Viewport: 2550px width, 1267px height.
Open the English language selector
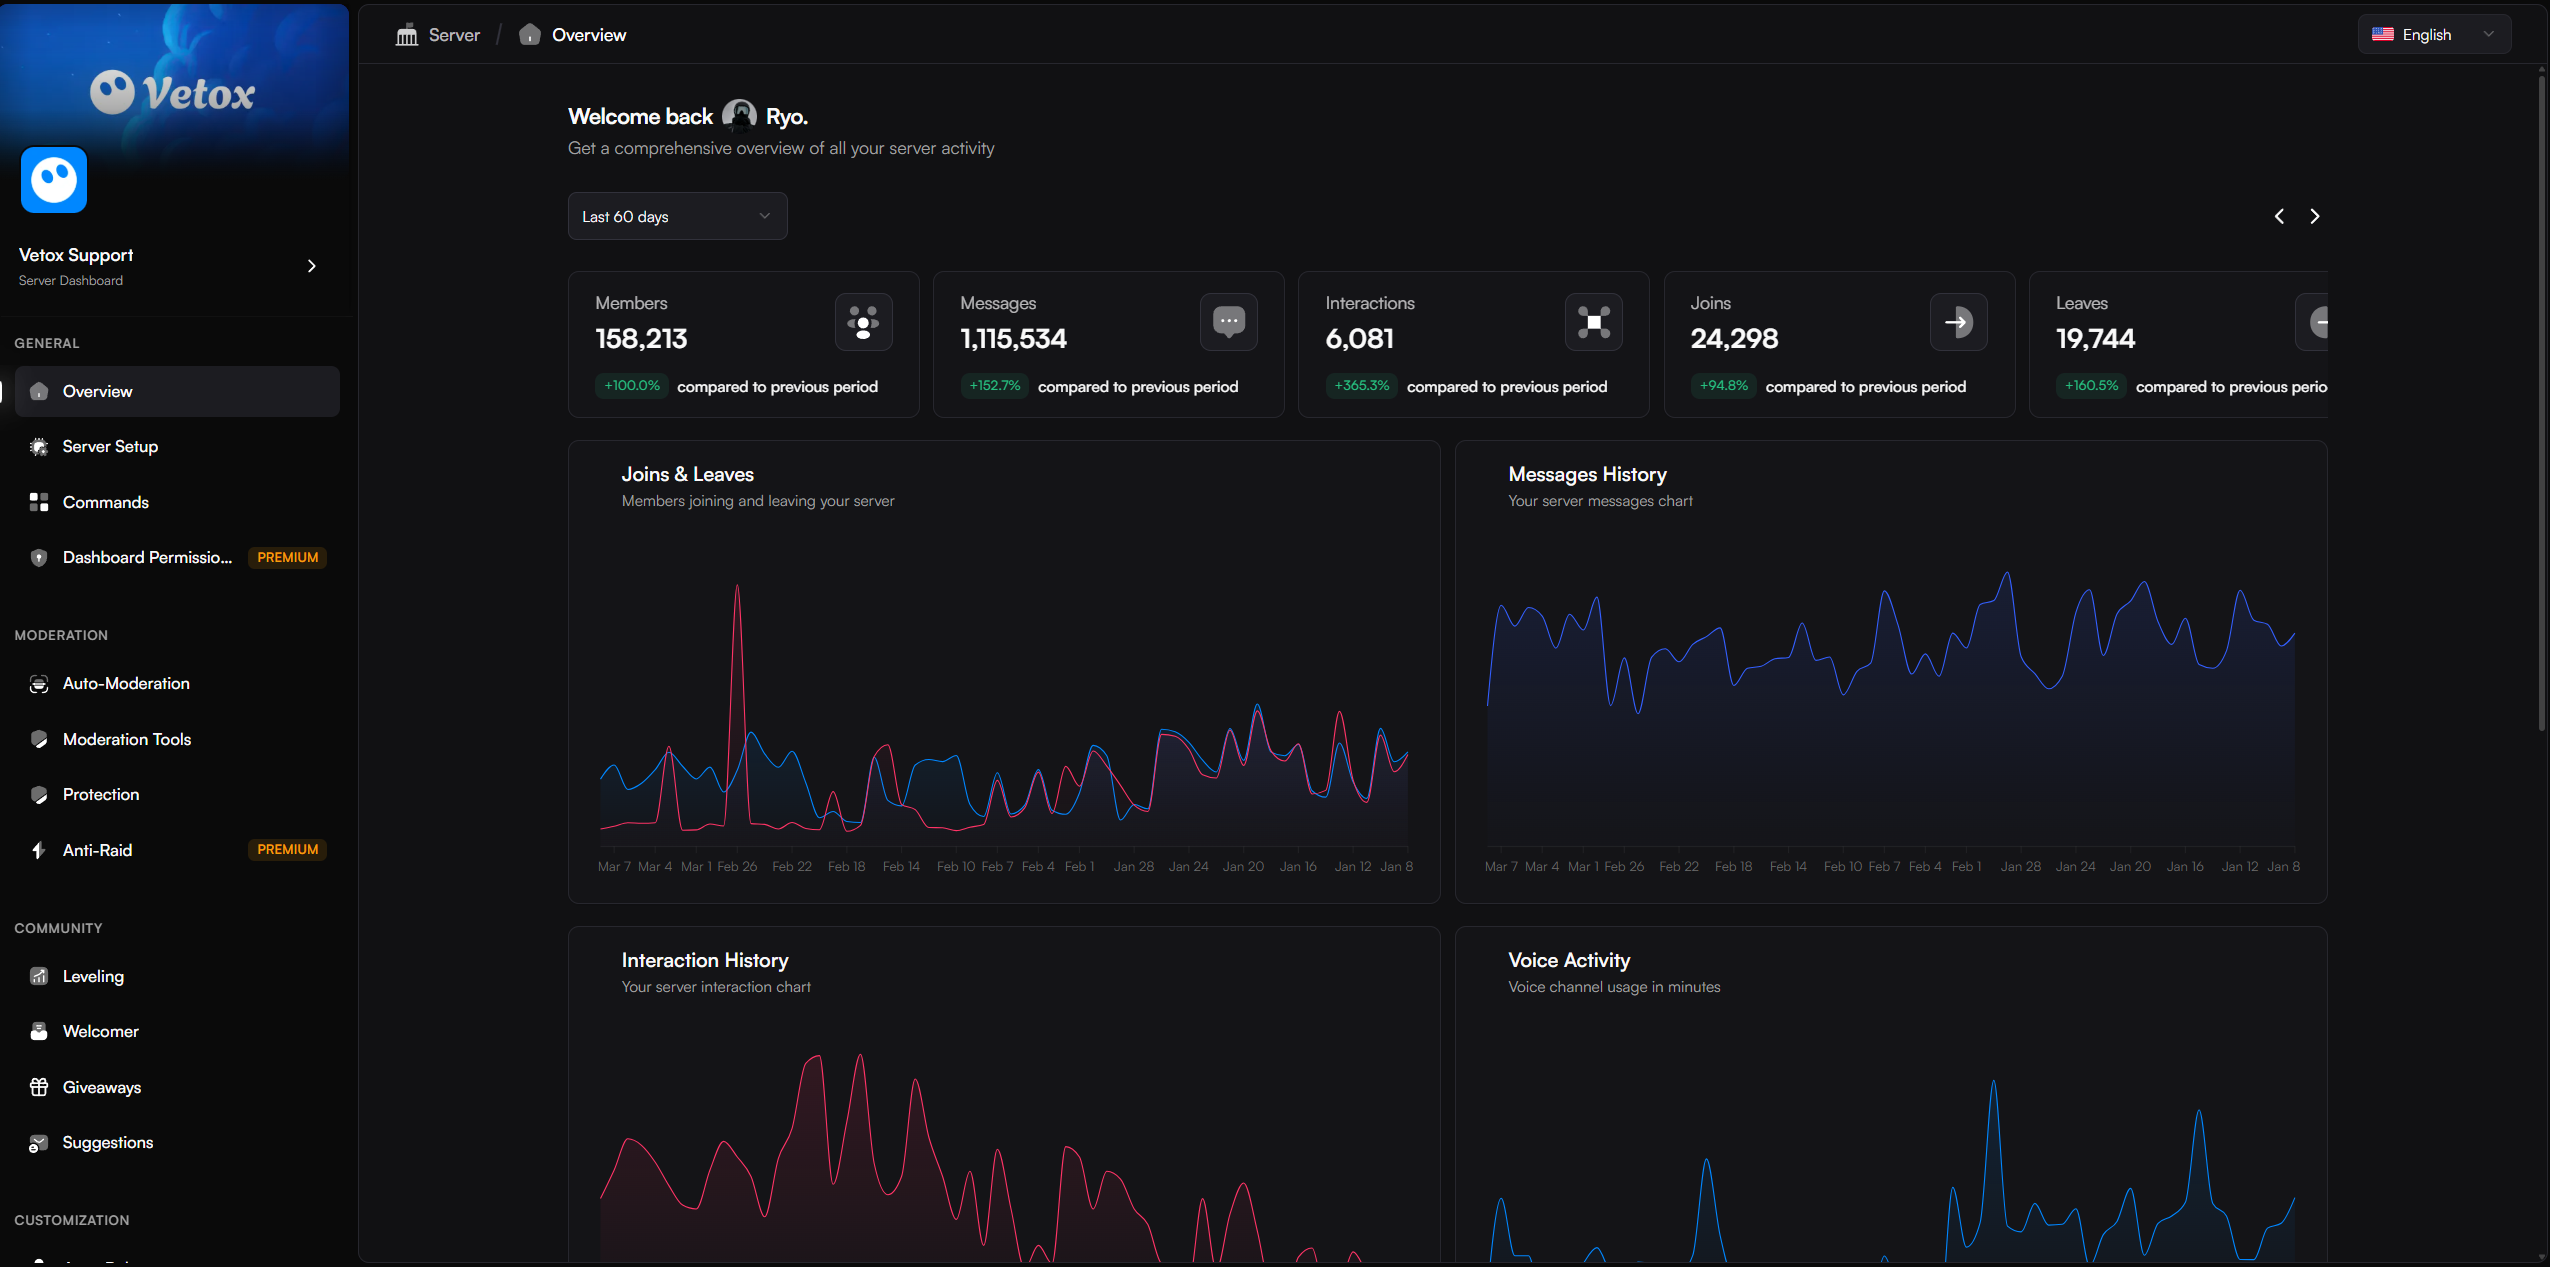(2433, 33)
